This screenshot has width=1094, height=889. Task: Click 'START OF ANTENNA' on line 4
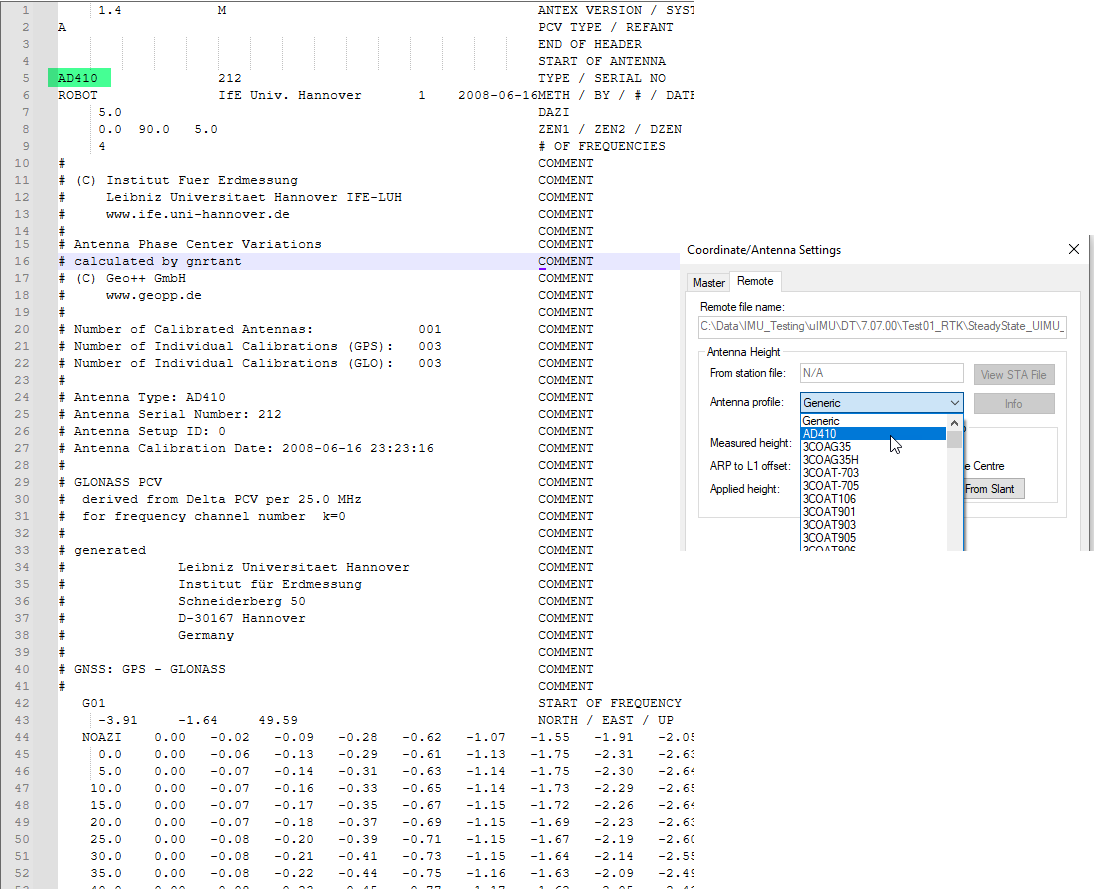[x=601, y=61]
